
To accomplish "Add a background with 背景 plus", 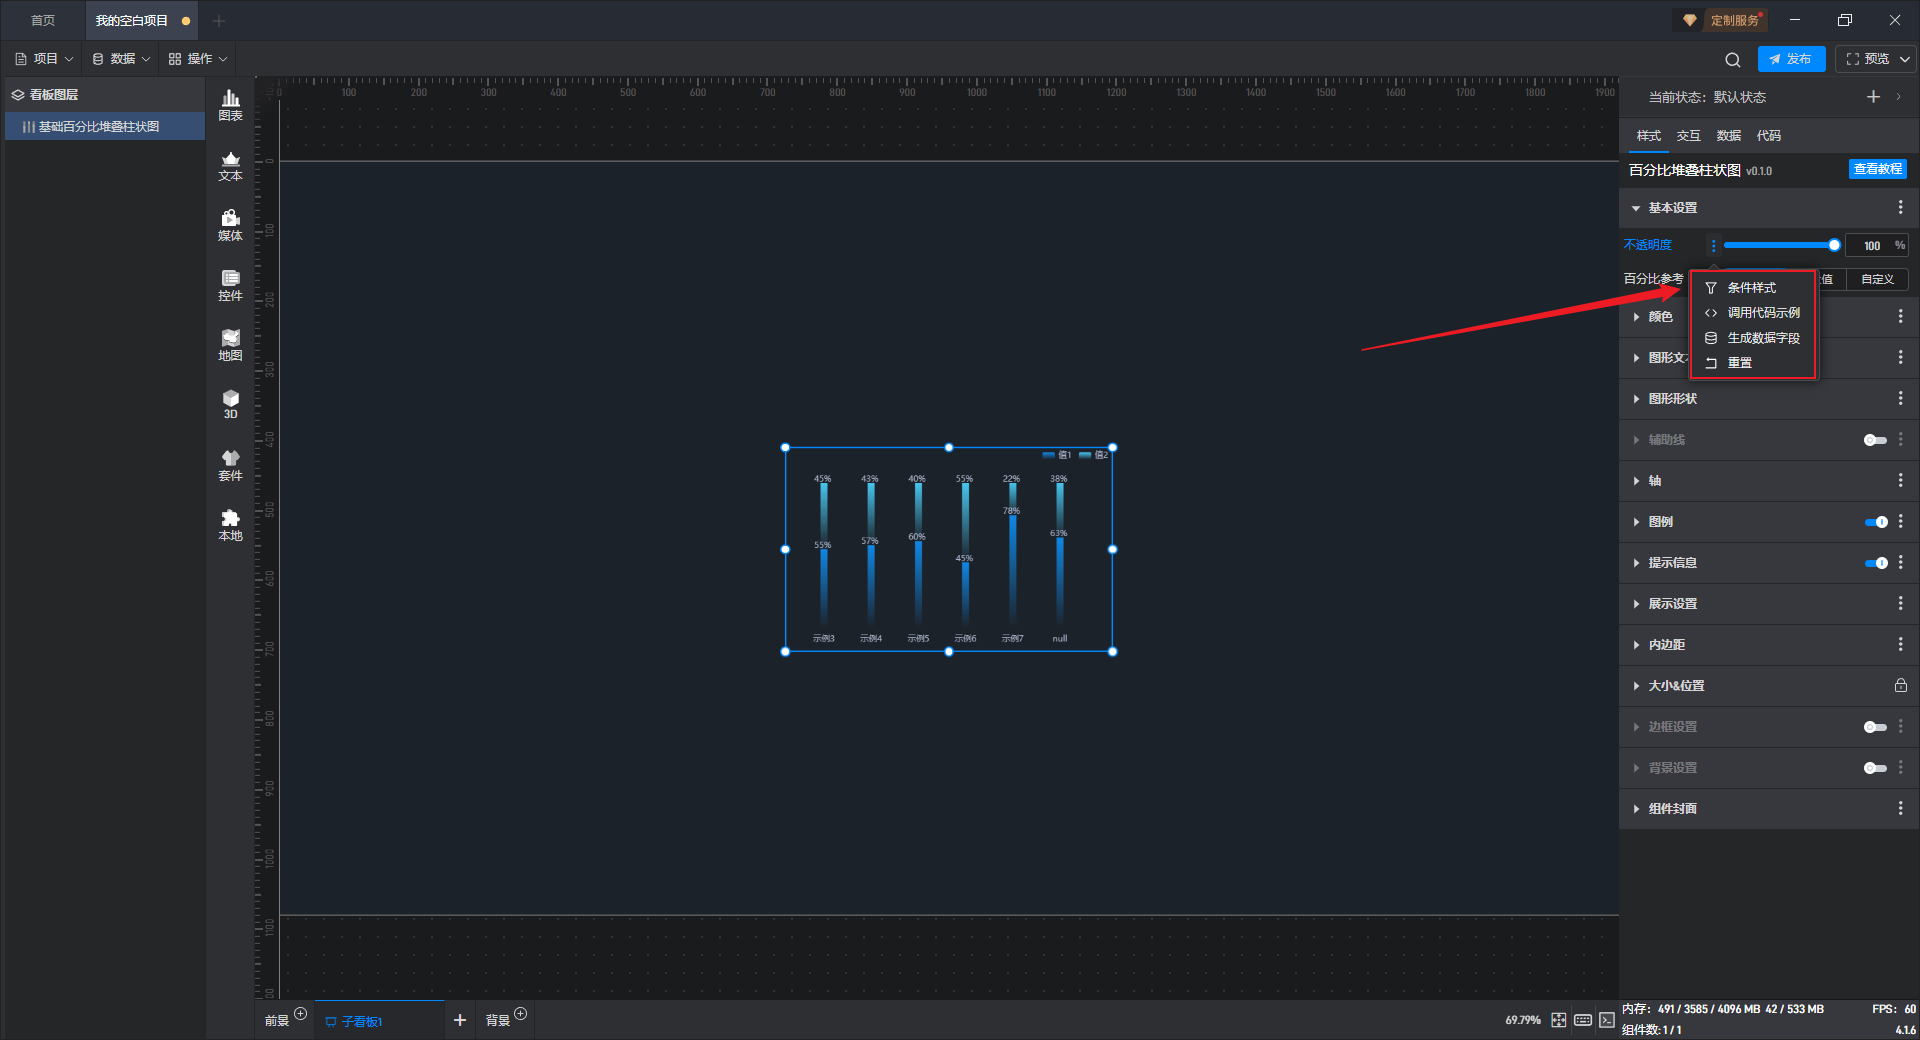I will tap(520, 1014).
